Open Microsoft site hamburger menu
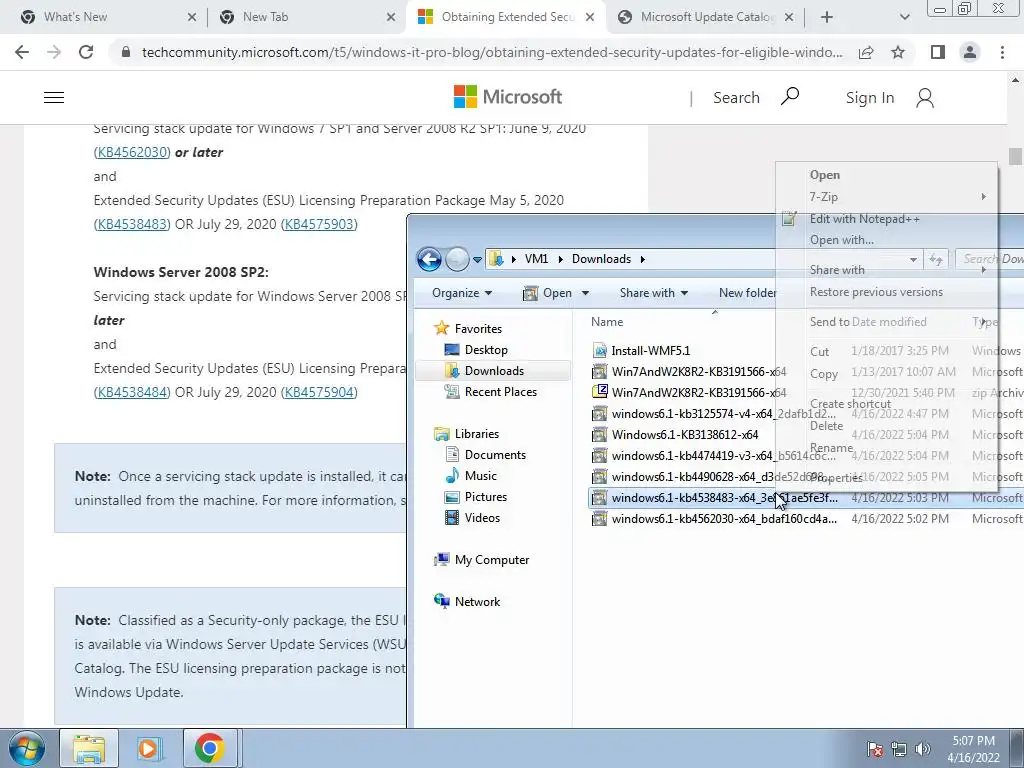 click(x=54, y=97)
